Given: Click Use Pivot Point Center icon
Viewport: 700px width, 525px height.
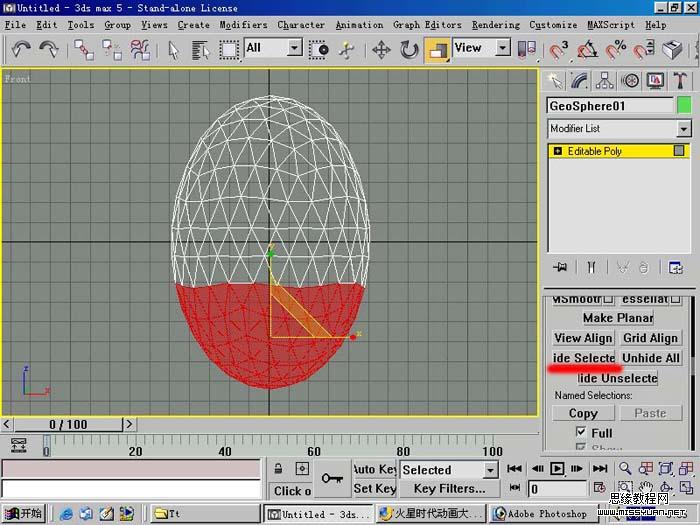Looking at the screenshot, I should (x=527, y=49).
